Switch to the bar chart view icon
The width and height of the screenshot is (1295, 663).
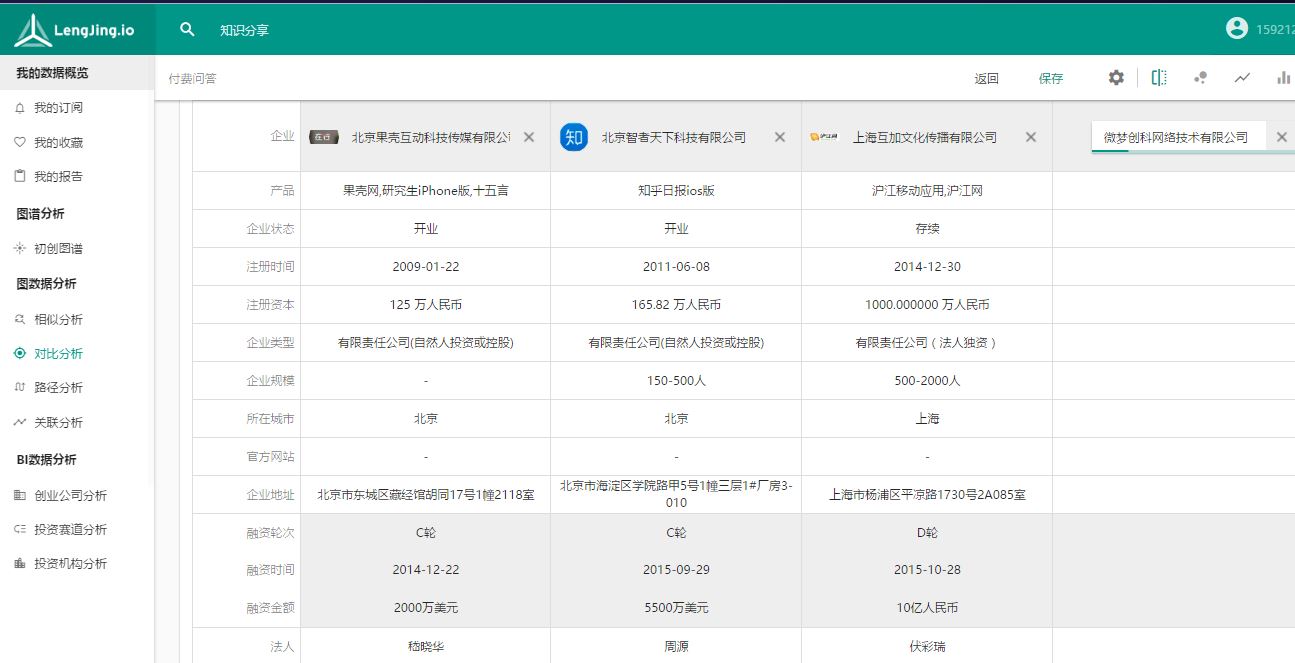(x=1283, y=78)
